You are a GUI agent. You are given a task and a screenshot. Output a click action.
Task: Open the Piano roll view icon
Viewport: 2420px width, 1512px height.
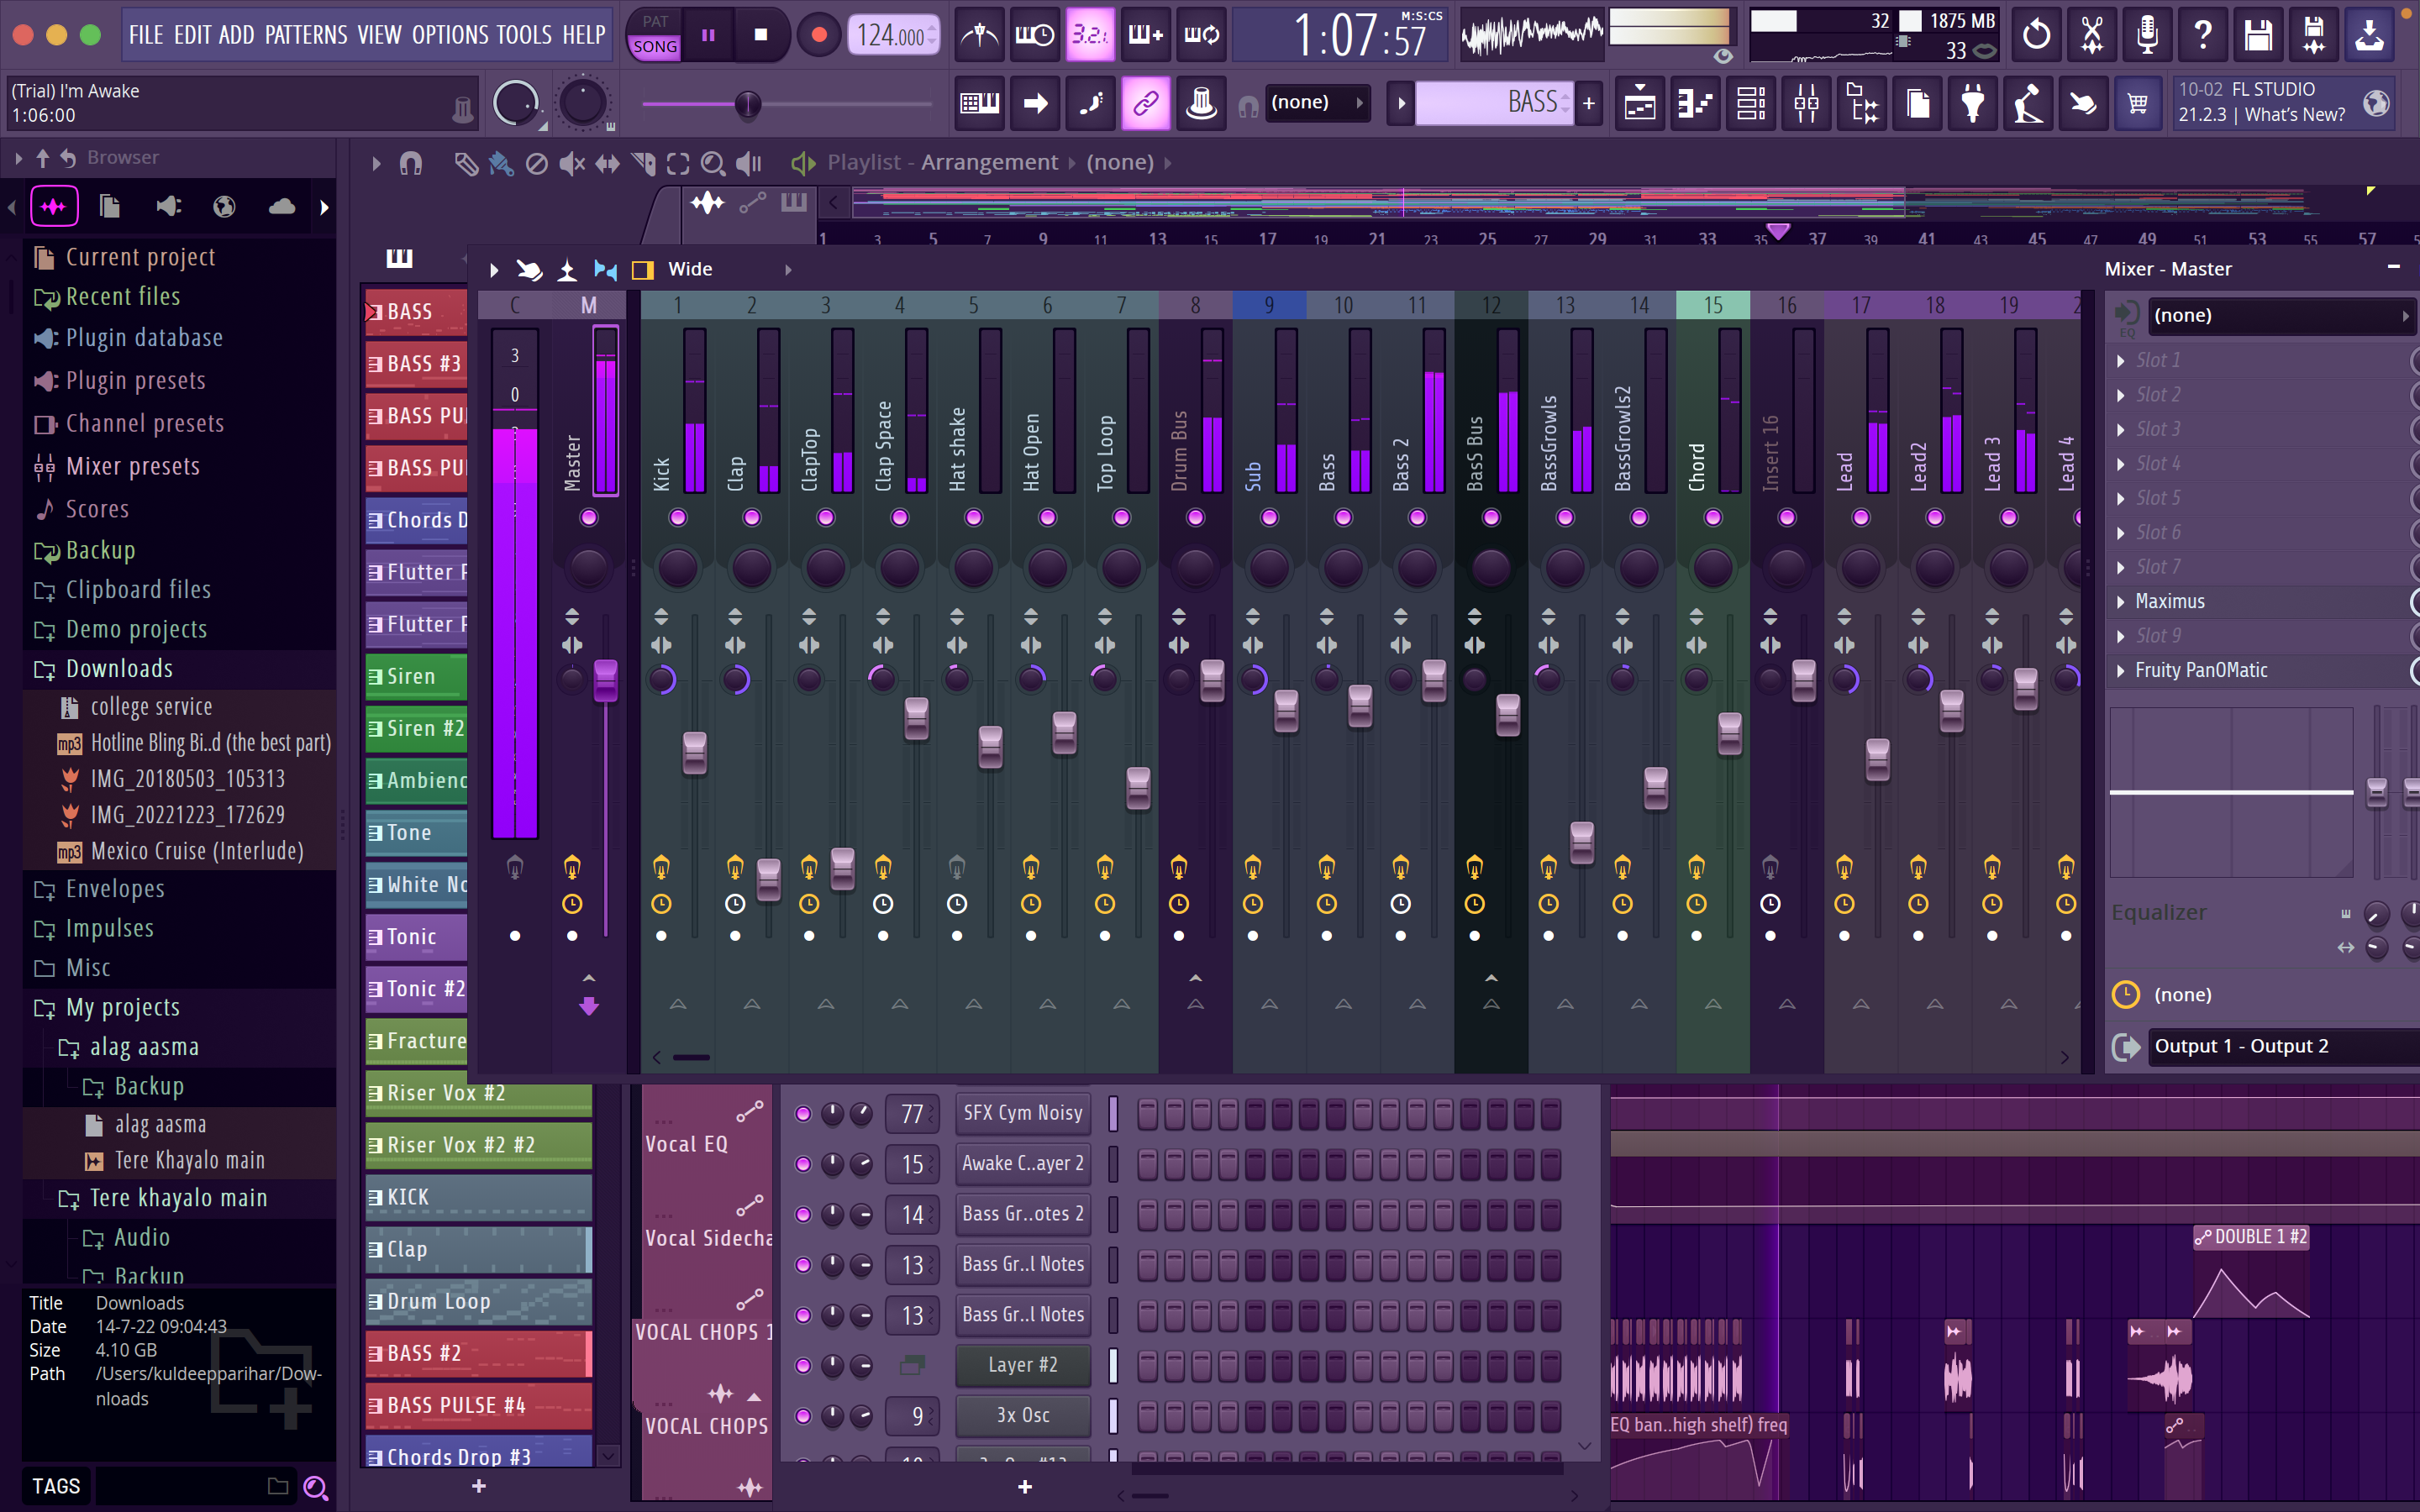click(1696, 103)
